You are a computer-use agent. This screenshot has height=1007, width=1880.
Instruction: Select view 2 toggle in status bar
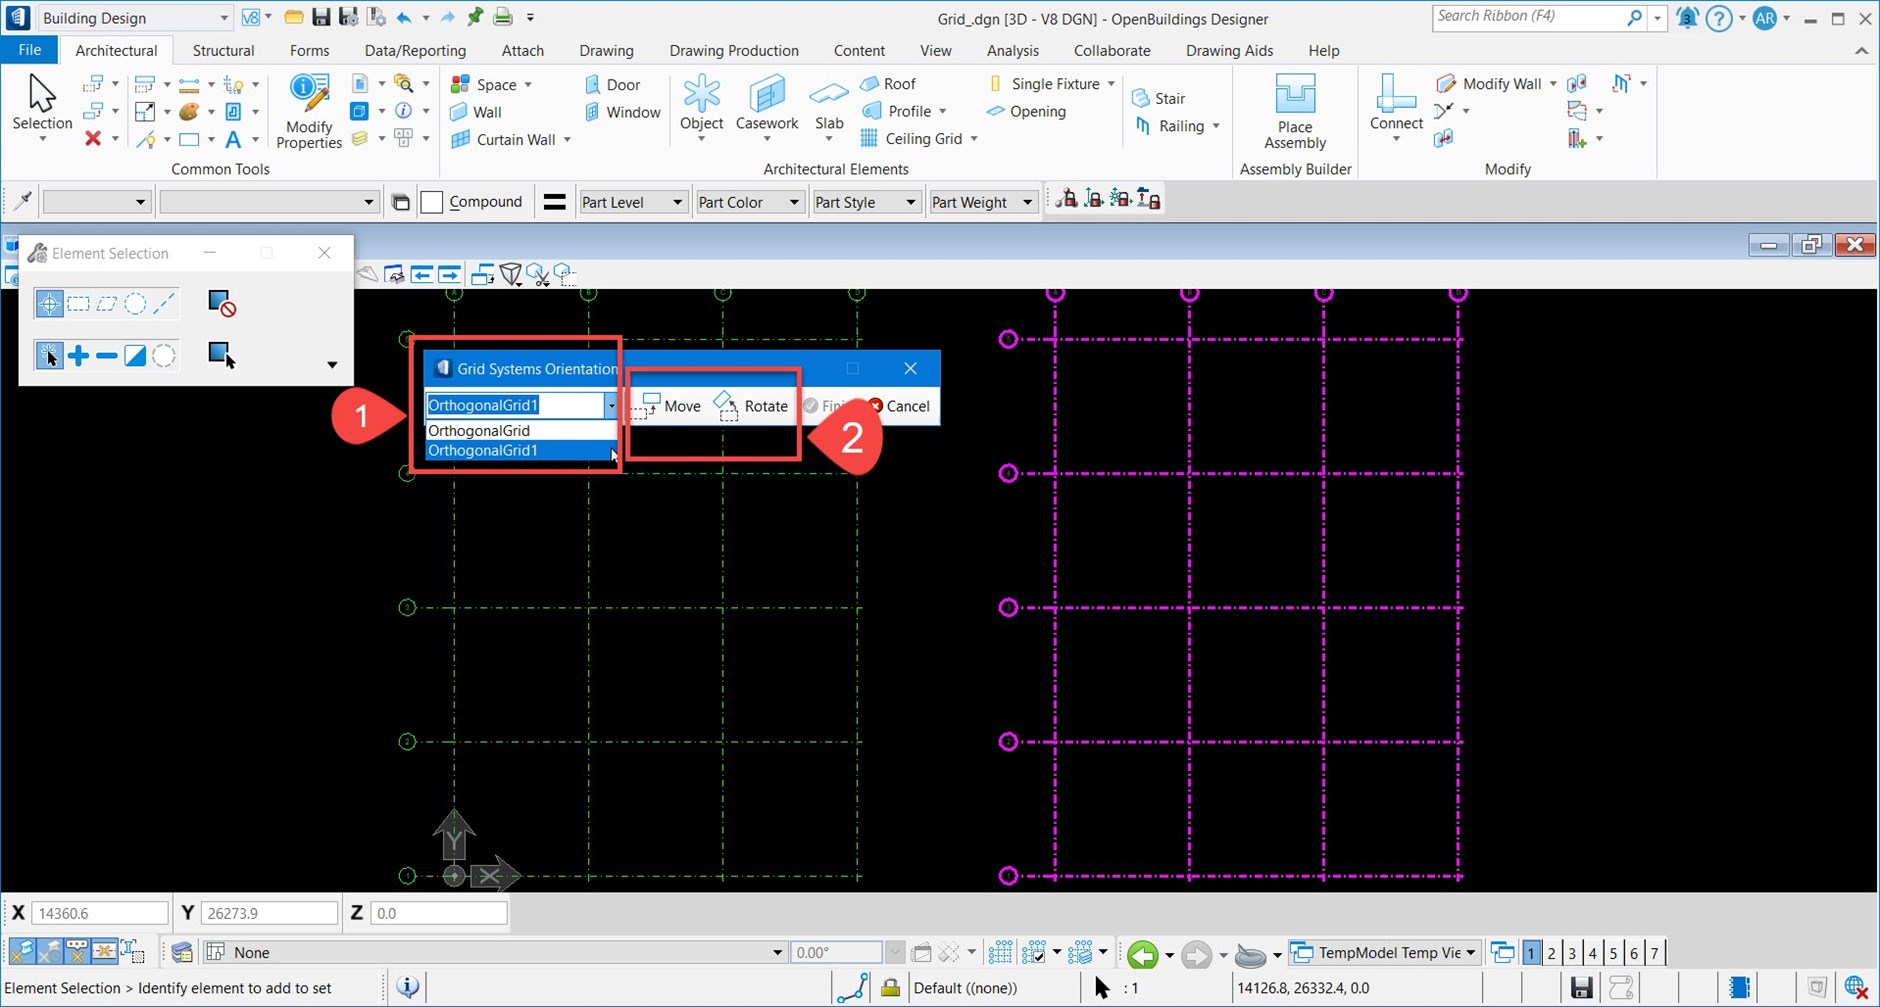coord(1551,953)
